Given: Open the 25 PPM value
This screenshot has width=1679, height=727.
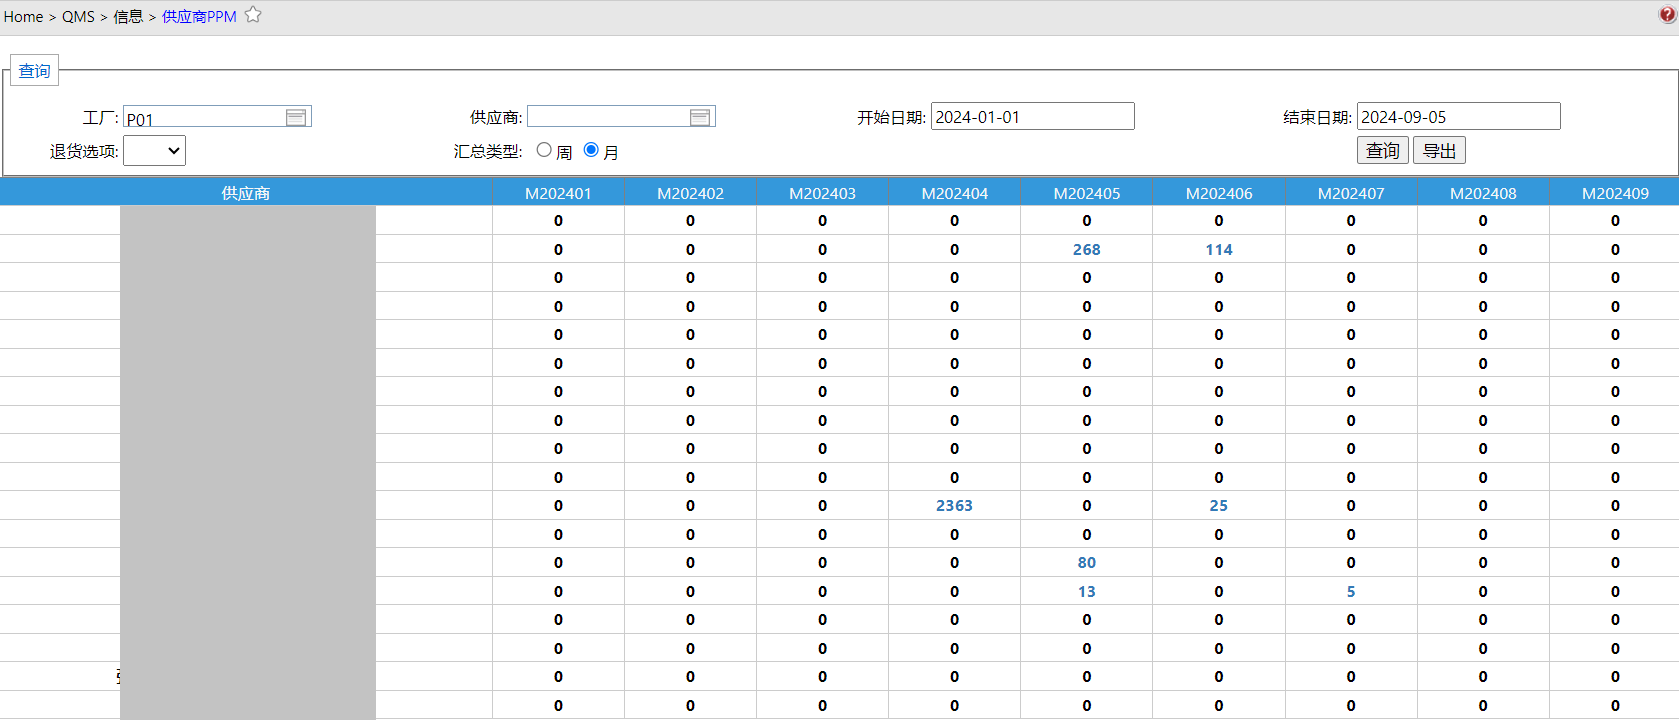Looking at the screenshot, I should click(1219, 505).
